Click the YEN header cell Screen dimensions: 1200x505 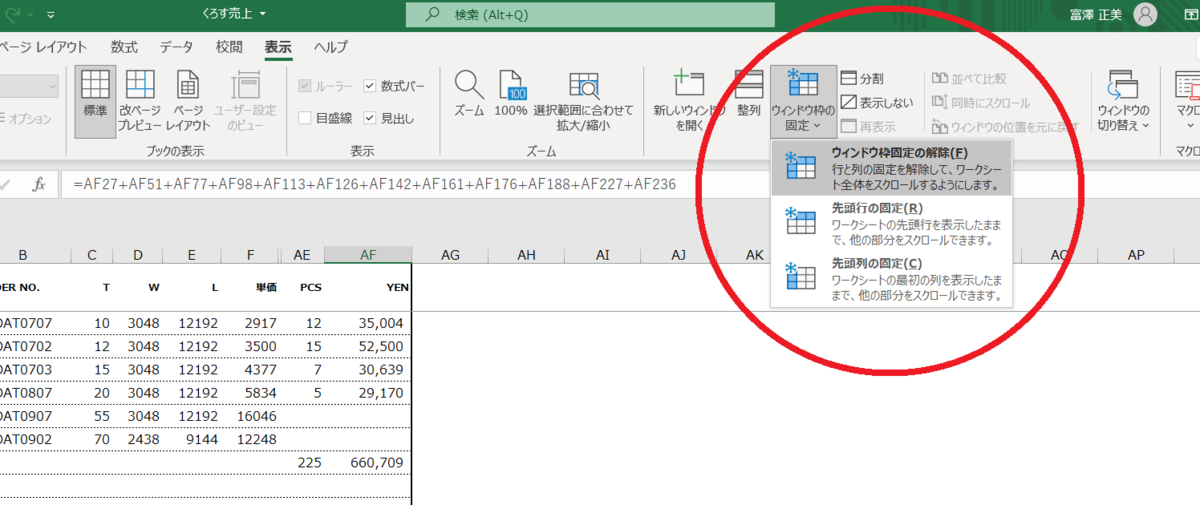(367, 287)
